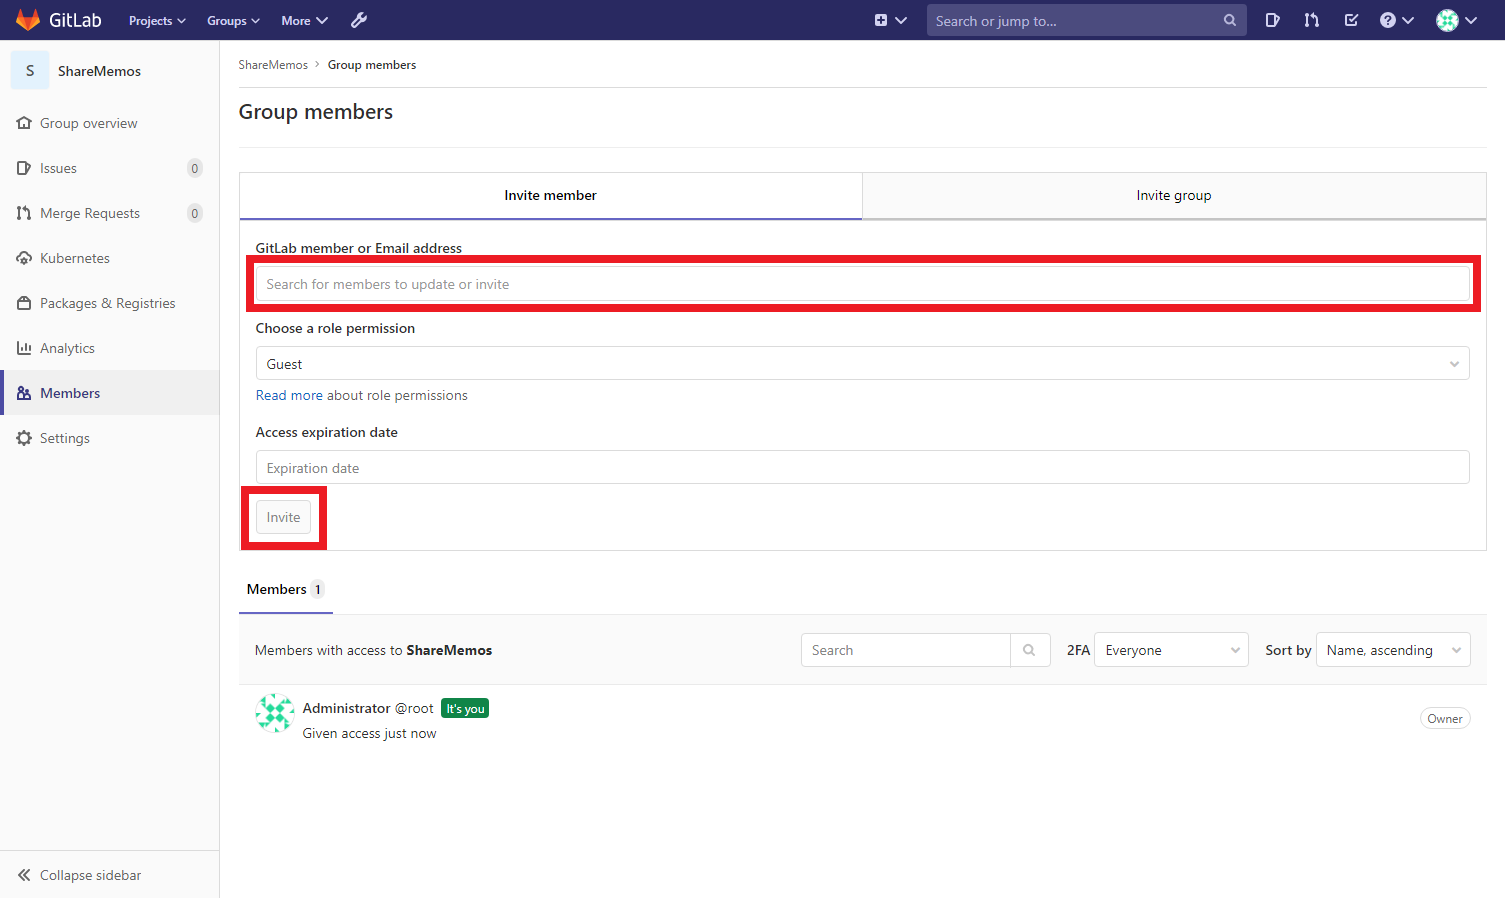
Task: Open Merge requests icon in top bar
Action: pyautogui.click(x=1311, y=20)
